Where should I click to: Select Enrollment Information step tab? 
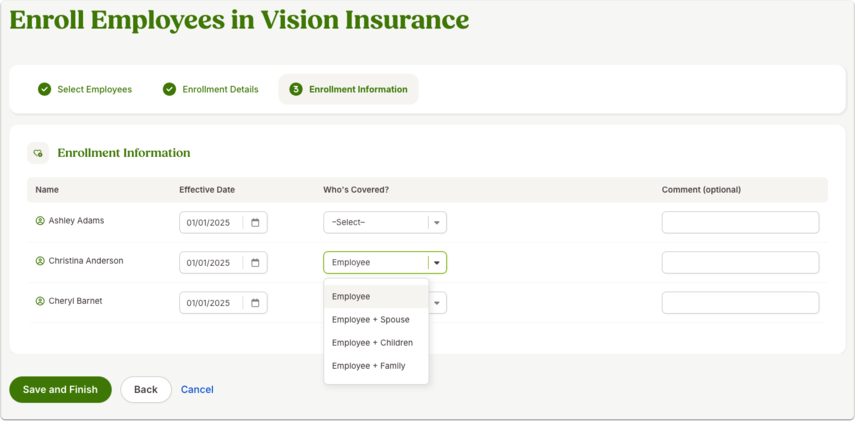[x=348, y=89]
